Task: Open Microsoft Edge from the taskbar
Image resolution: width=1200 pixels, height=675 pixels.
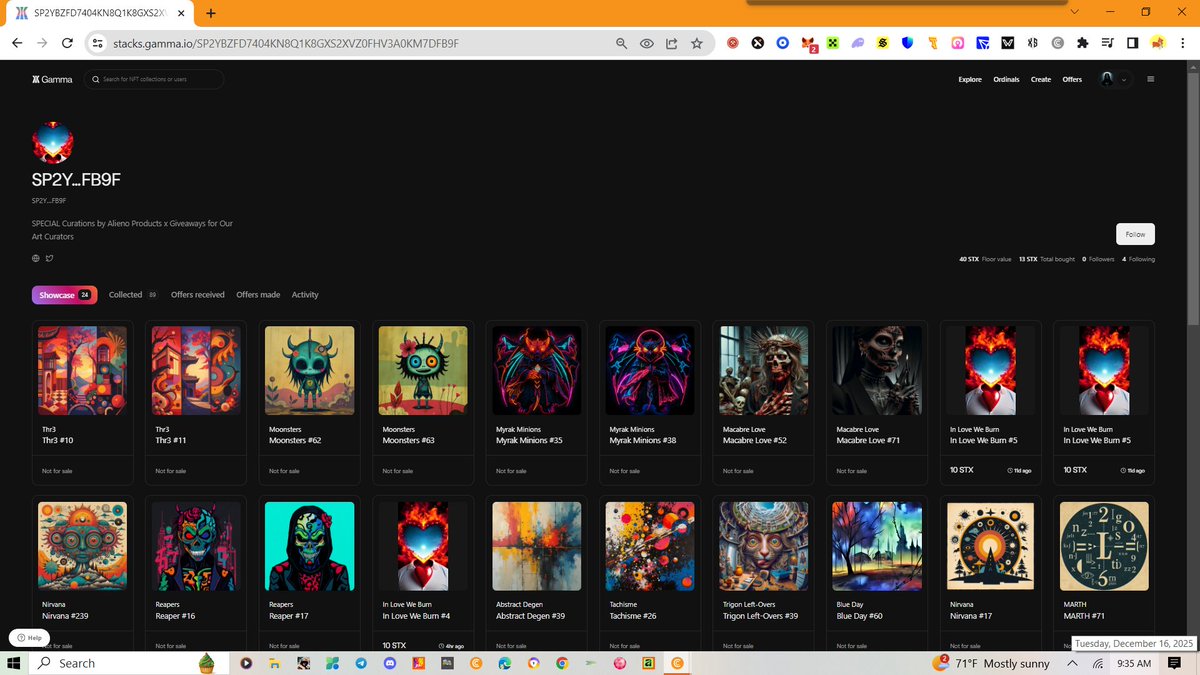Action: pyautogui.click(x=505, y=663)
